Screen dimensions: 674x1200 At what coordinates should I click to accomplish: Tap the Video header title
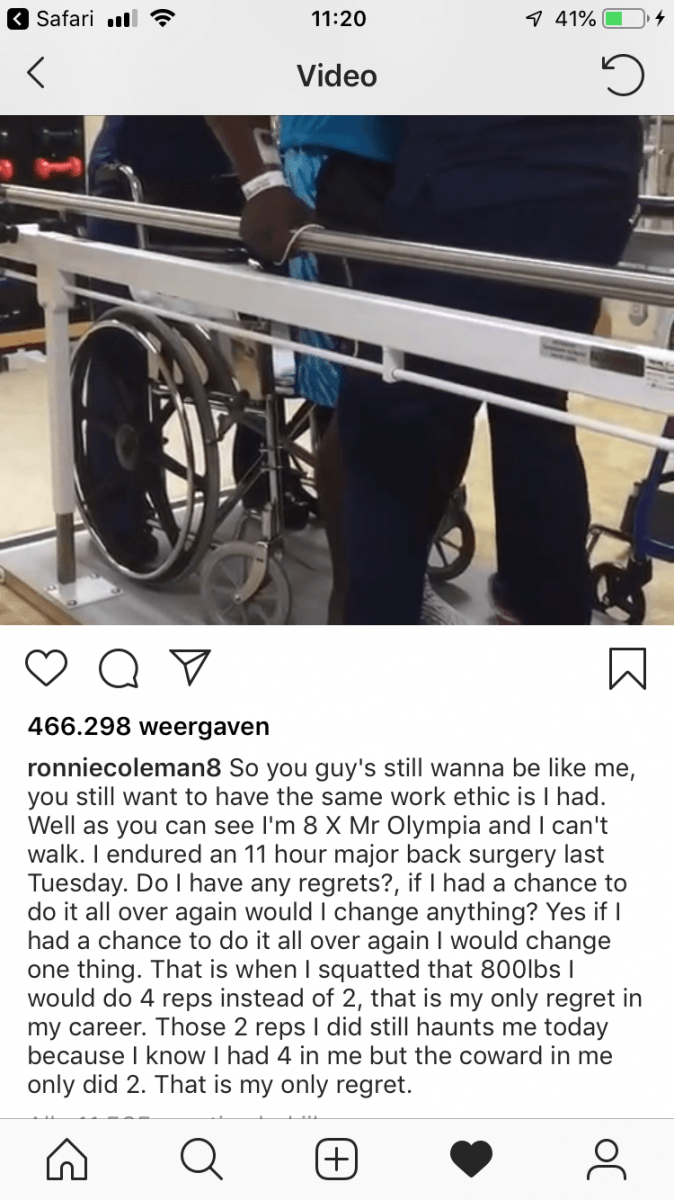coord(337,76)
